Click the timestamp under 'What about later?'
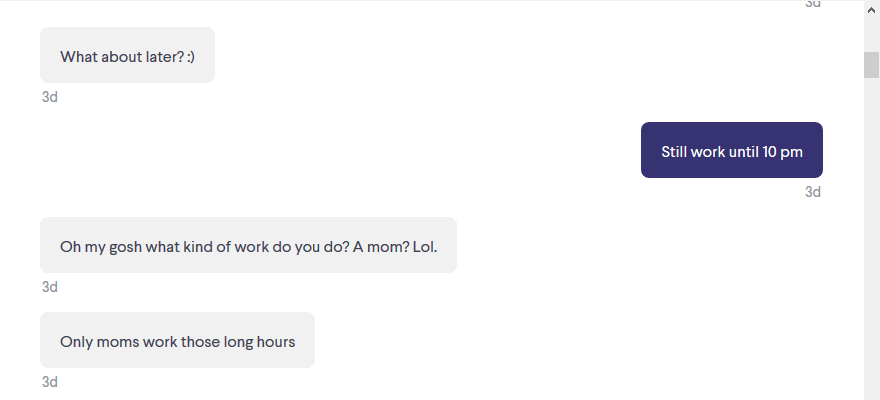This screenshot has width=880, height=400. (x=50, y=97)
